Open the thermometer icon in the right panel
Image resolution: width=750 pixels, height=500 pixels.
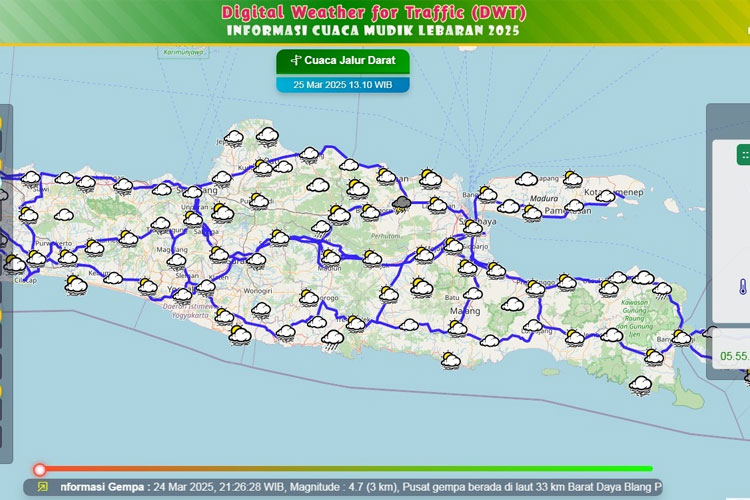[742, 287]
